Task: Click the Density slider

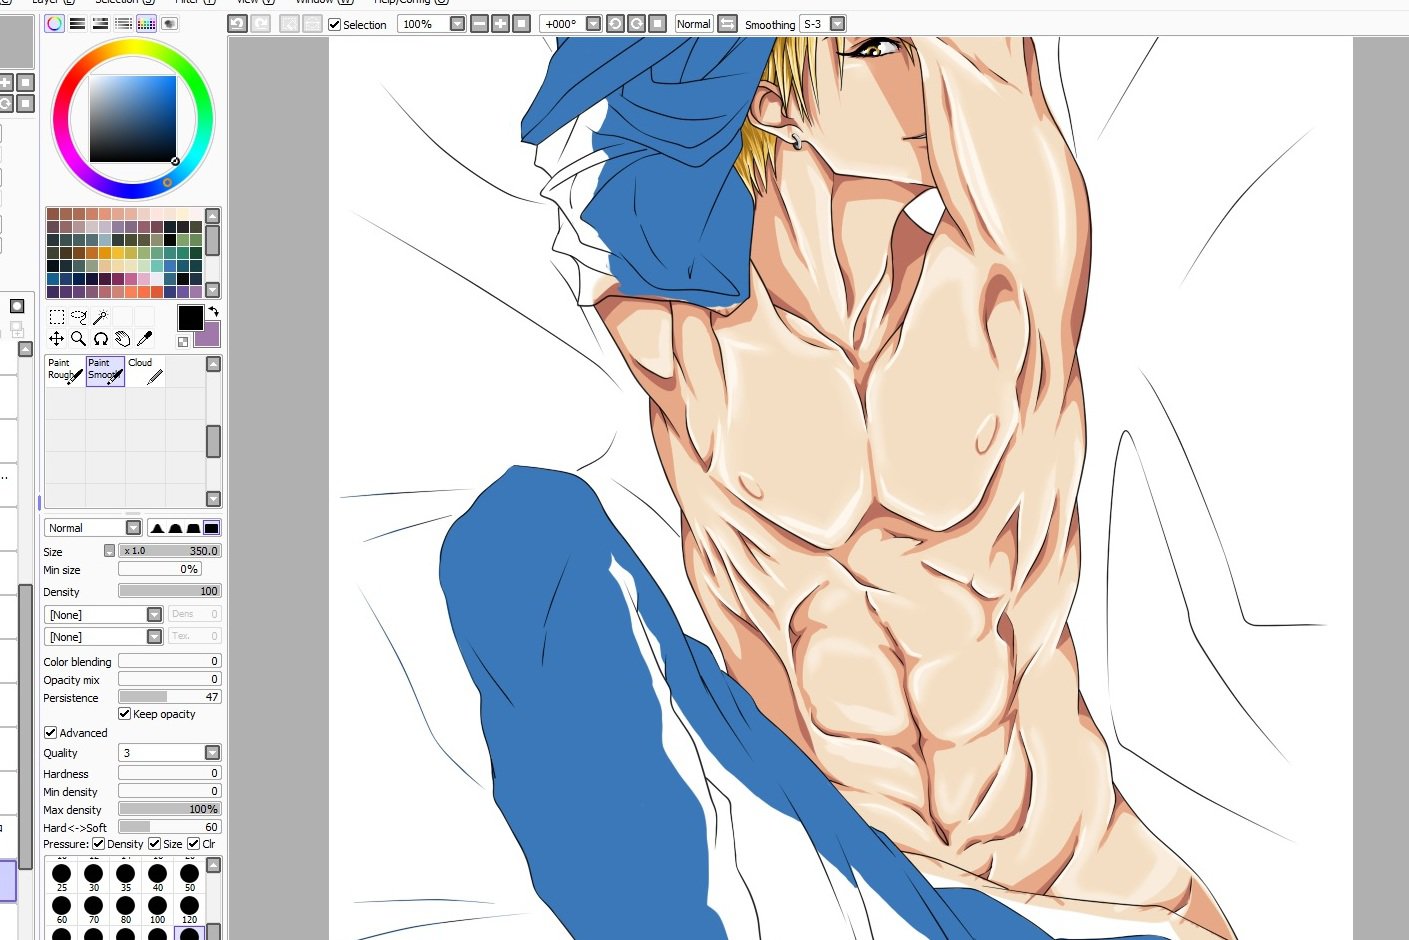Action: 169,591
